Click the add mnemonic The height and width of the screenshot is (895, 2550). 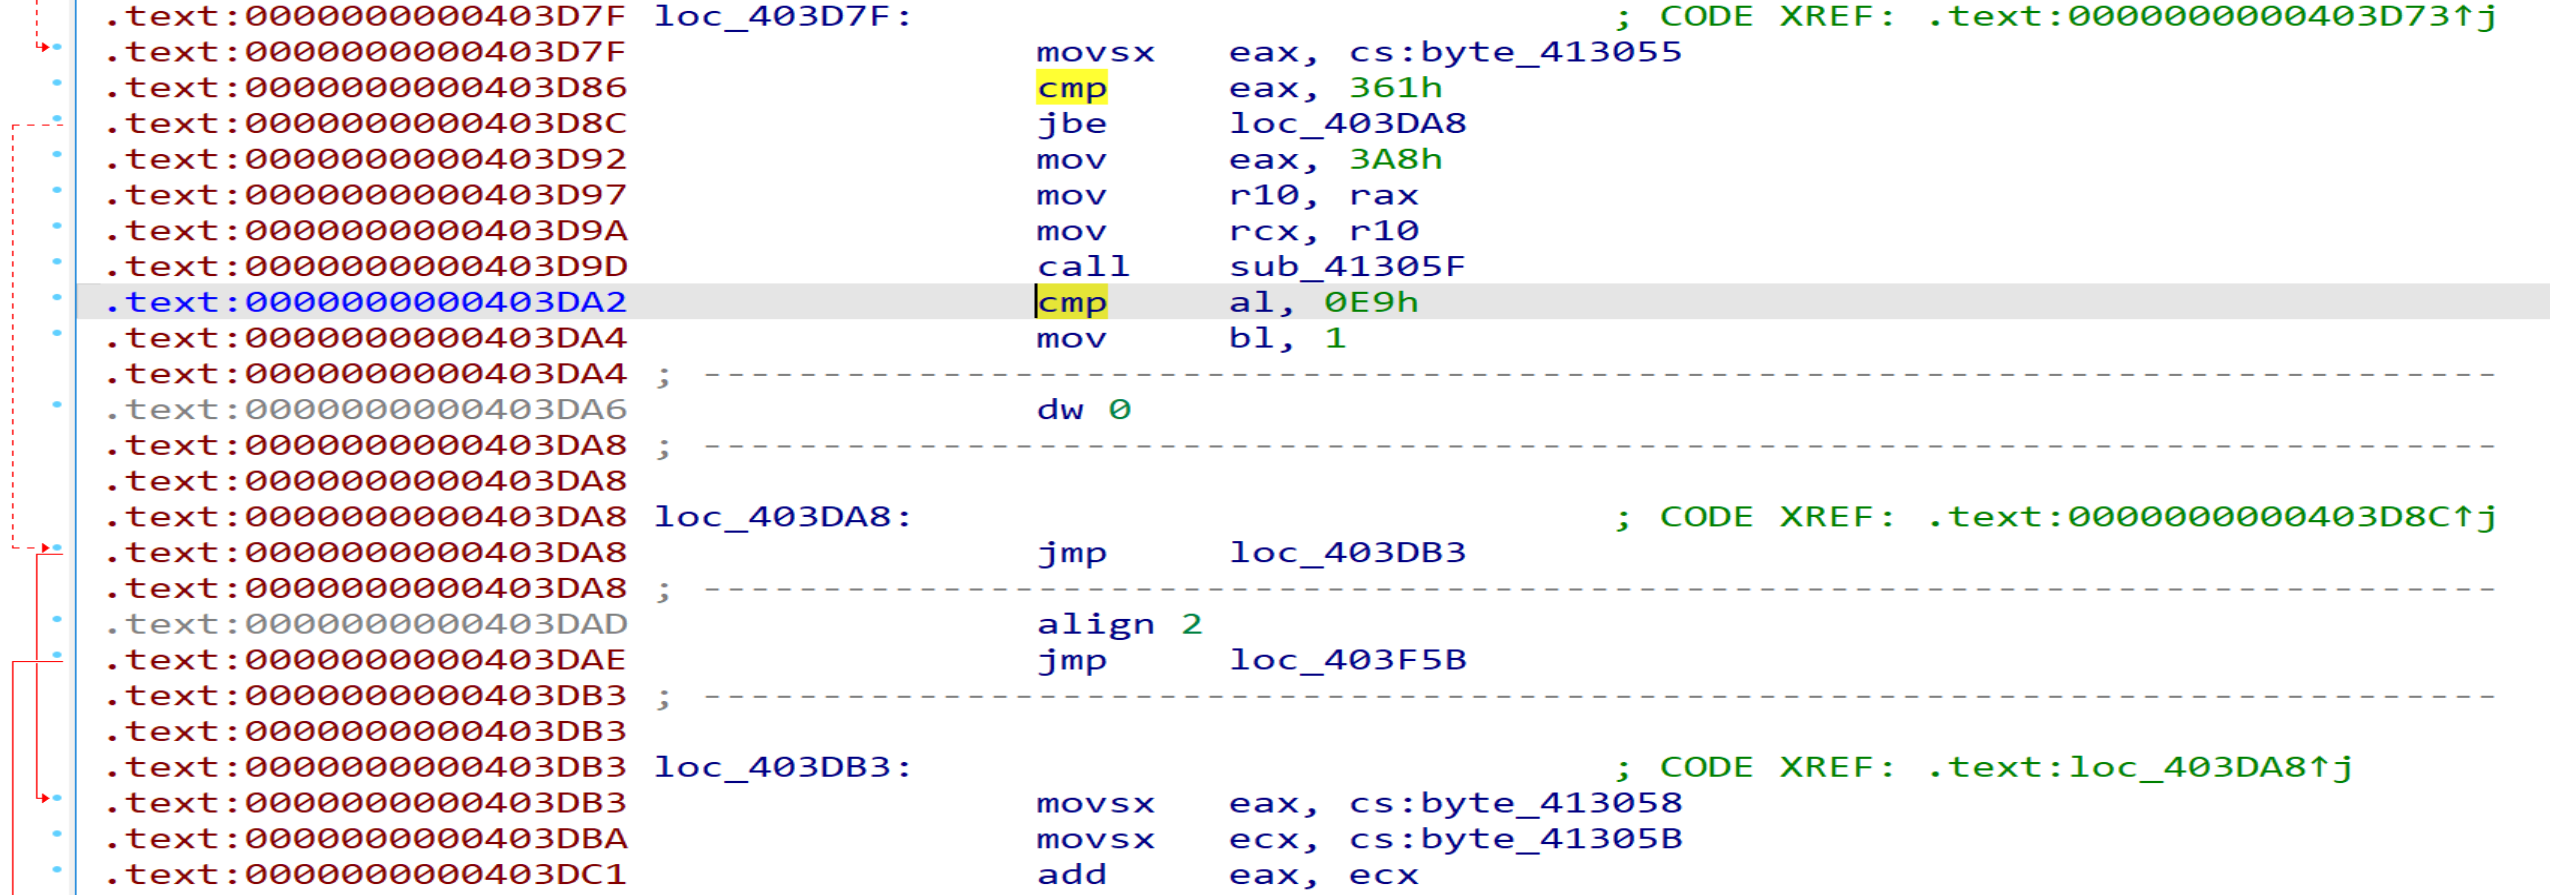tap(1071, 875)
